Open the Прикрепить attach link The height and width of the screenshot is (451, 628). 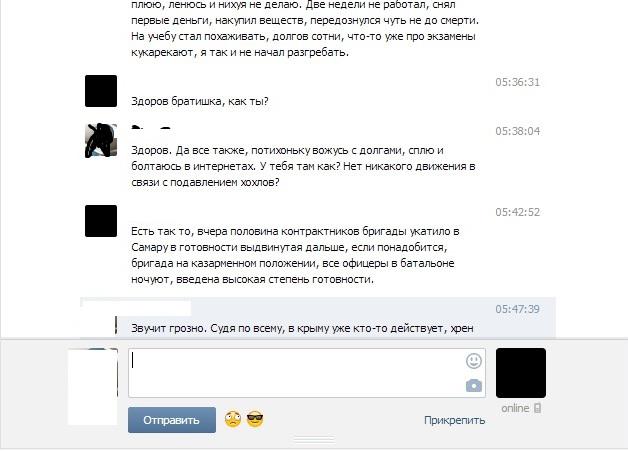pyautogui.click(x=455, y=420)
